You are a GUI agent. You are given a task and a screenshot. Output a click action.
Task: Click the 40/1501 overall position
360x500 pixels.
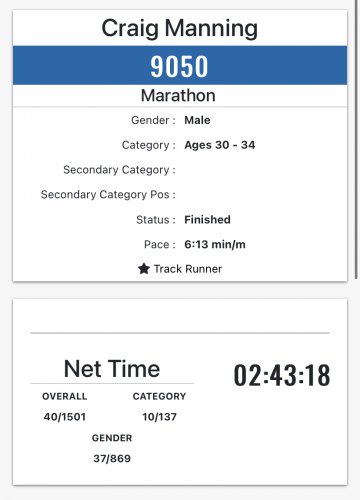(65, 417)
